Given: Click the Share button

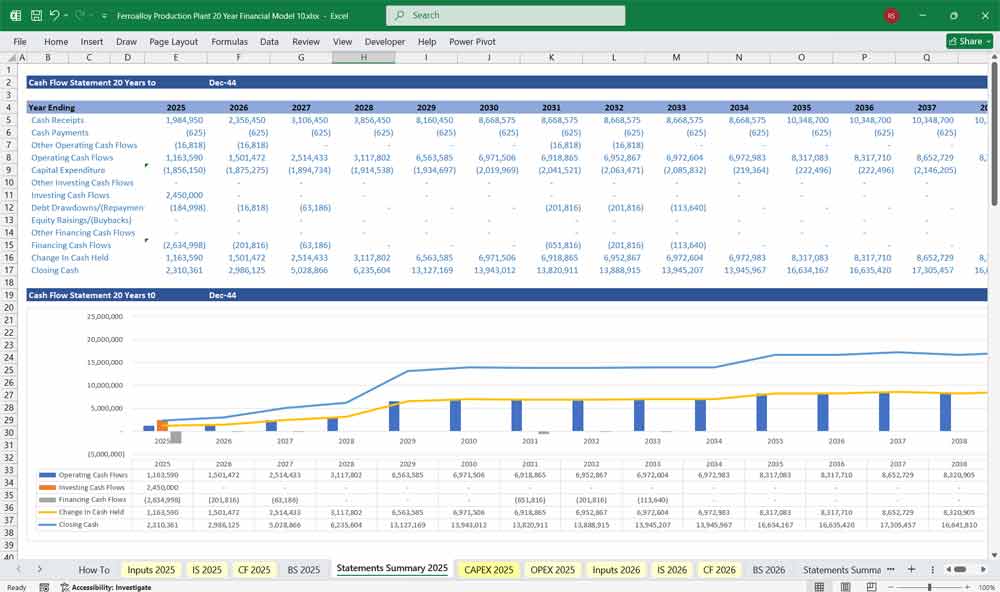Looking at the screenshot, I should click(962, 40).
